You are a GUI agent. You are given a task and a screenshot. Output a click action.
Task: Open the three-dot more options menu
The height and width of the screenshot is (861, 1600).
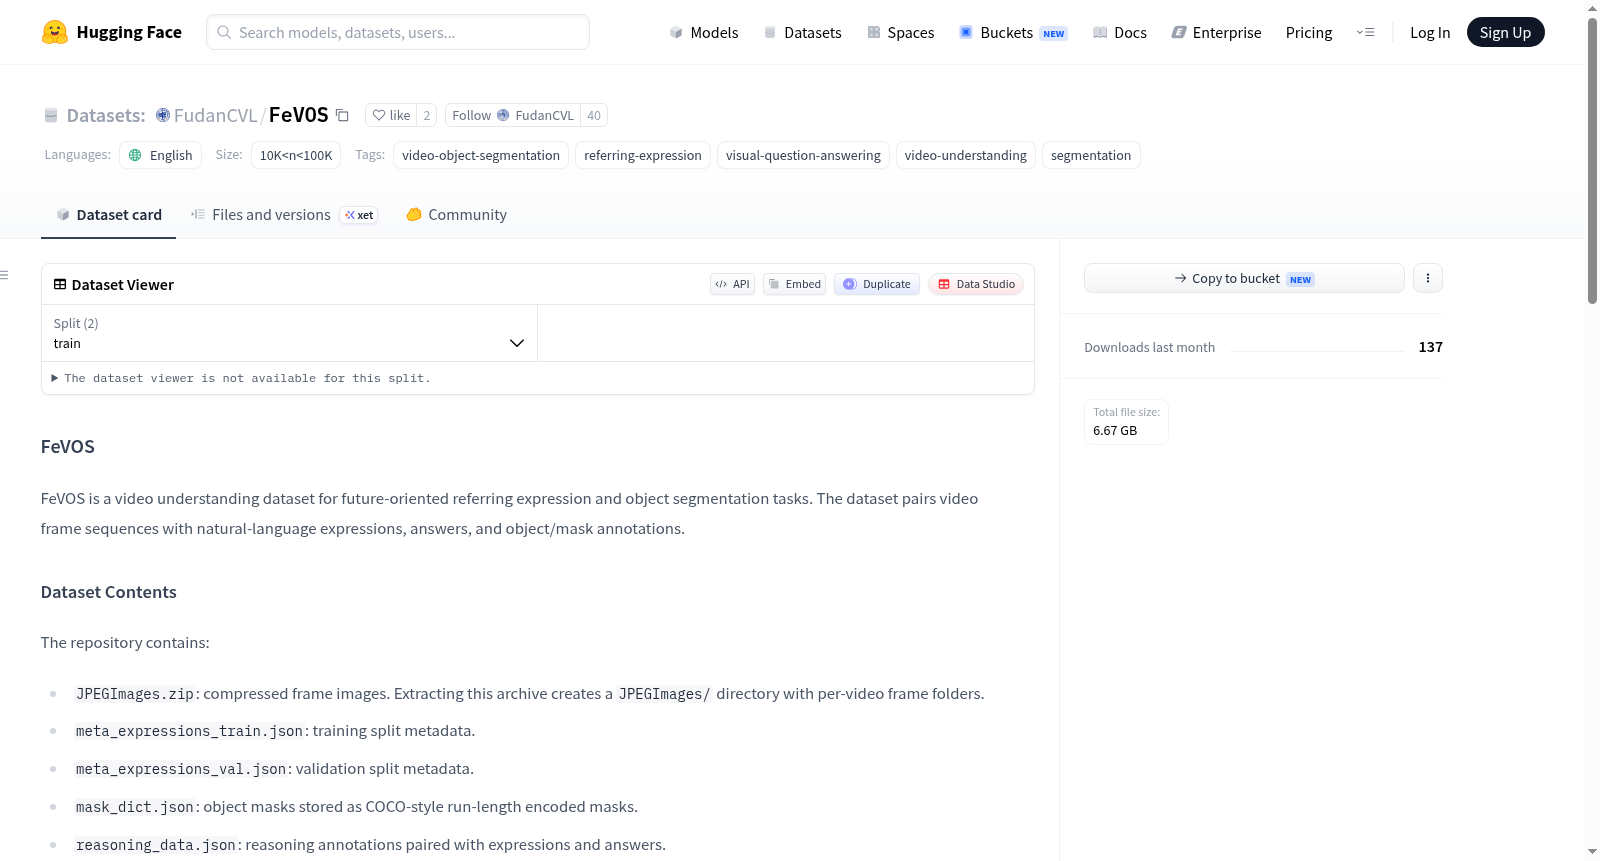[x=1428, y=278]
